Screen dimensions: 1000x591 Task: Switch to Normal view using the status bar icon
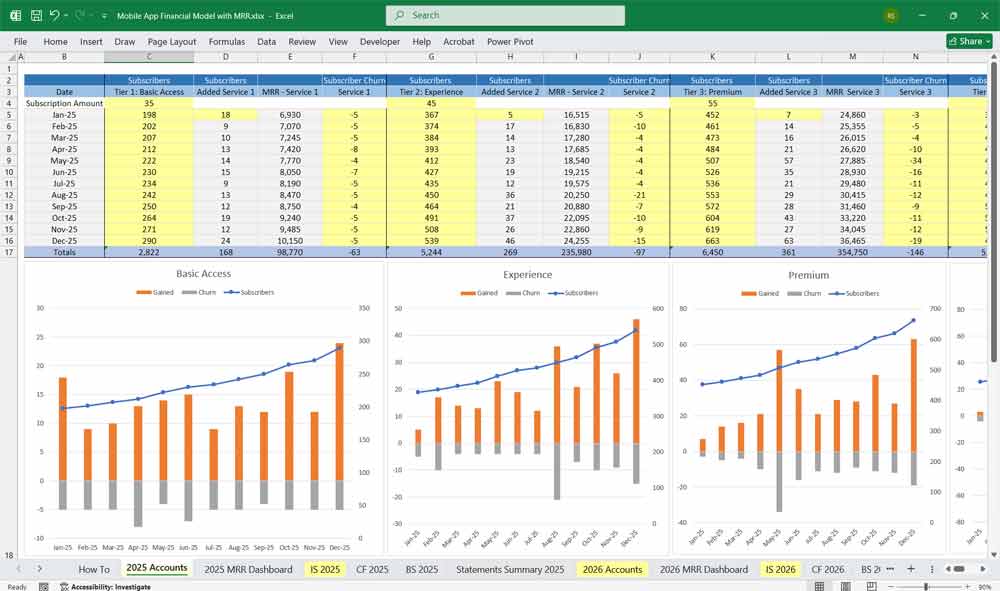[819, 585]
